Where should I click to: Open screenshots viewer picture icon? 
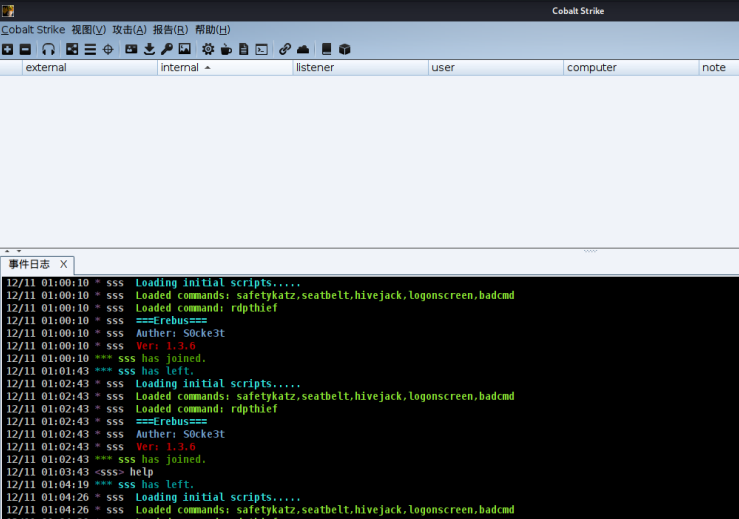click(x=184, y=49)
